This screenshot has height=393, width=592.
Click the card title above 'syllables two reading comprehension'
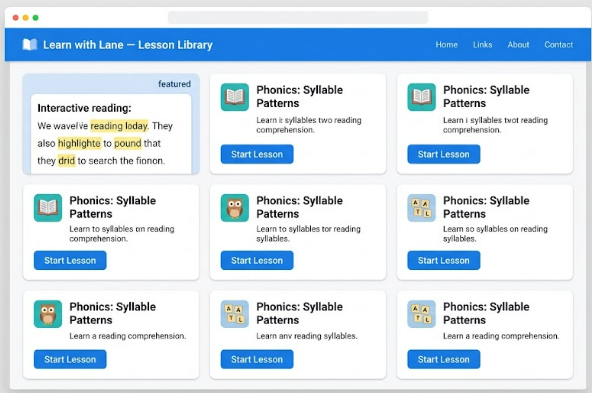(x=299, y=97)
